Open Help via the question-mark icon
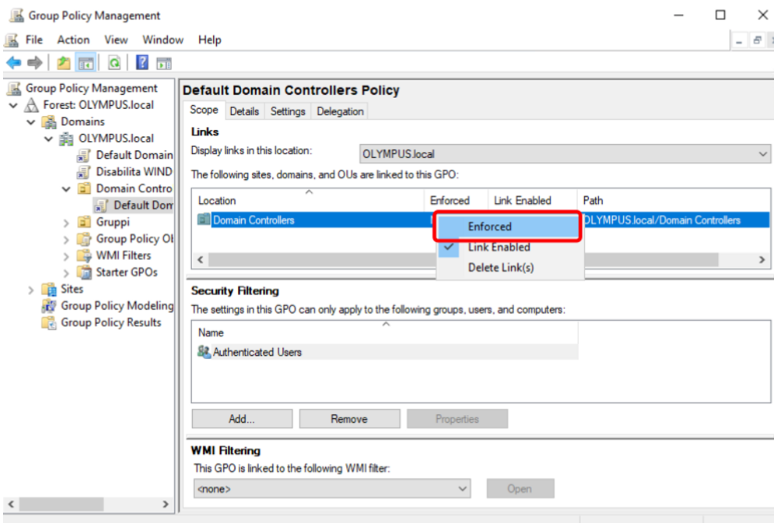This screenshot has width=774, height=523. [142, 62]
